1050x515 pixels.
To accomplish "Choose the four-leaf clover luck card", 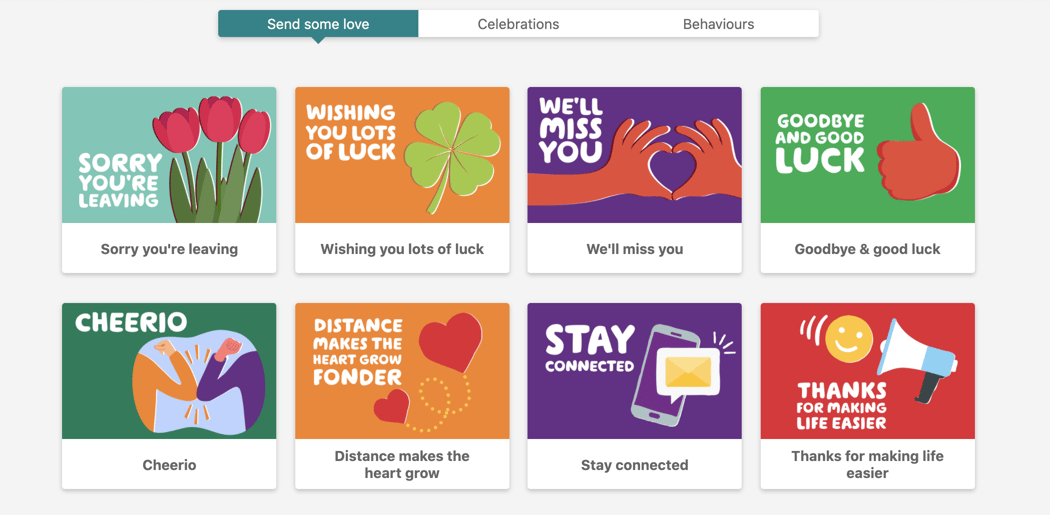I will [402, 155].
